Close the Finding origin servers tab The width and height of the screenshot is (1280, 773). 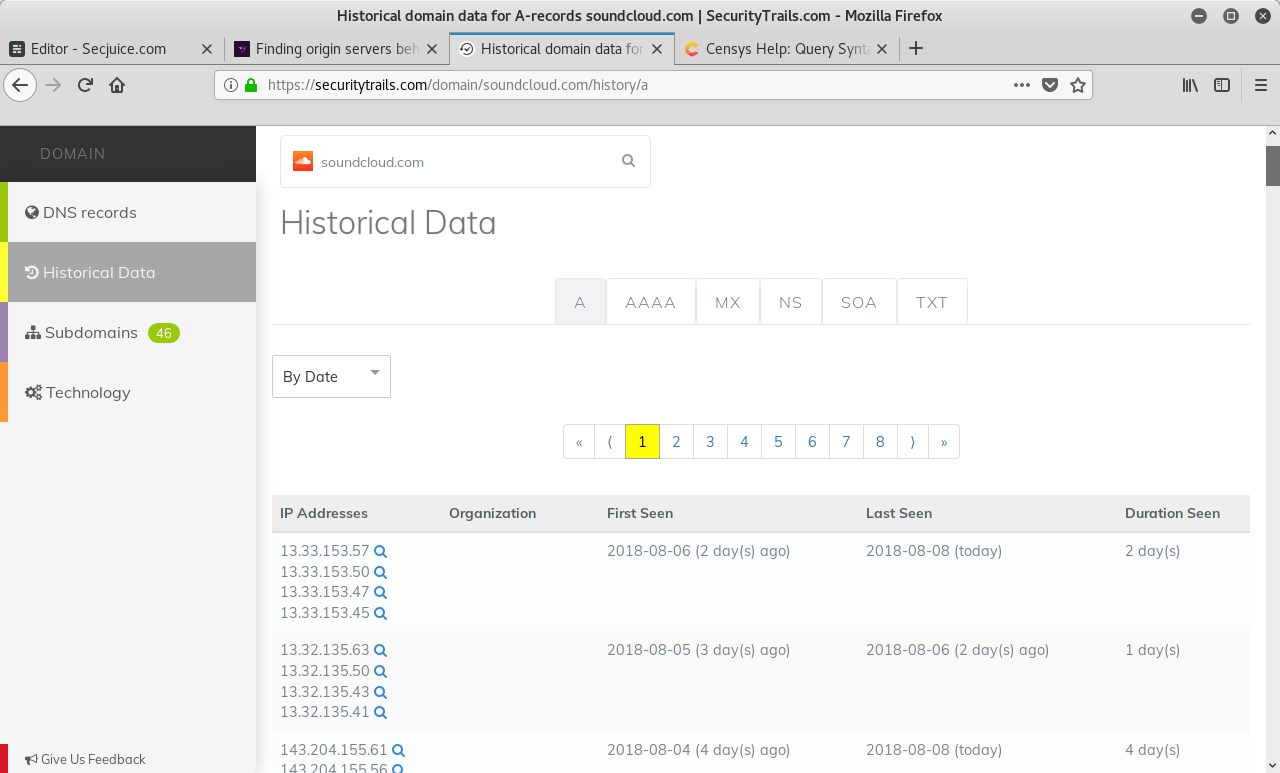(x=432, y=48)
